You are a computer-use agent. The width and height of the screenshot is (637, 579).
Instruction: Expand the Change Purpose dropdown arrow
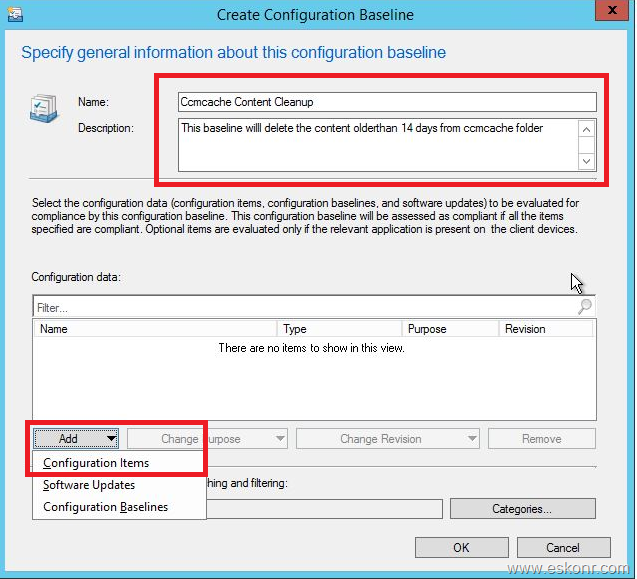coord(279,438)
